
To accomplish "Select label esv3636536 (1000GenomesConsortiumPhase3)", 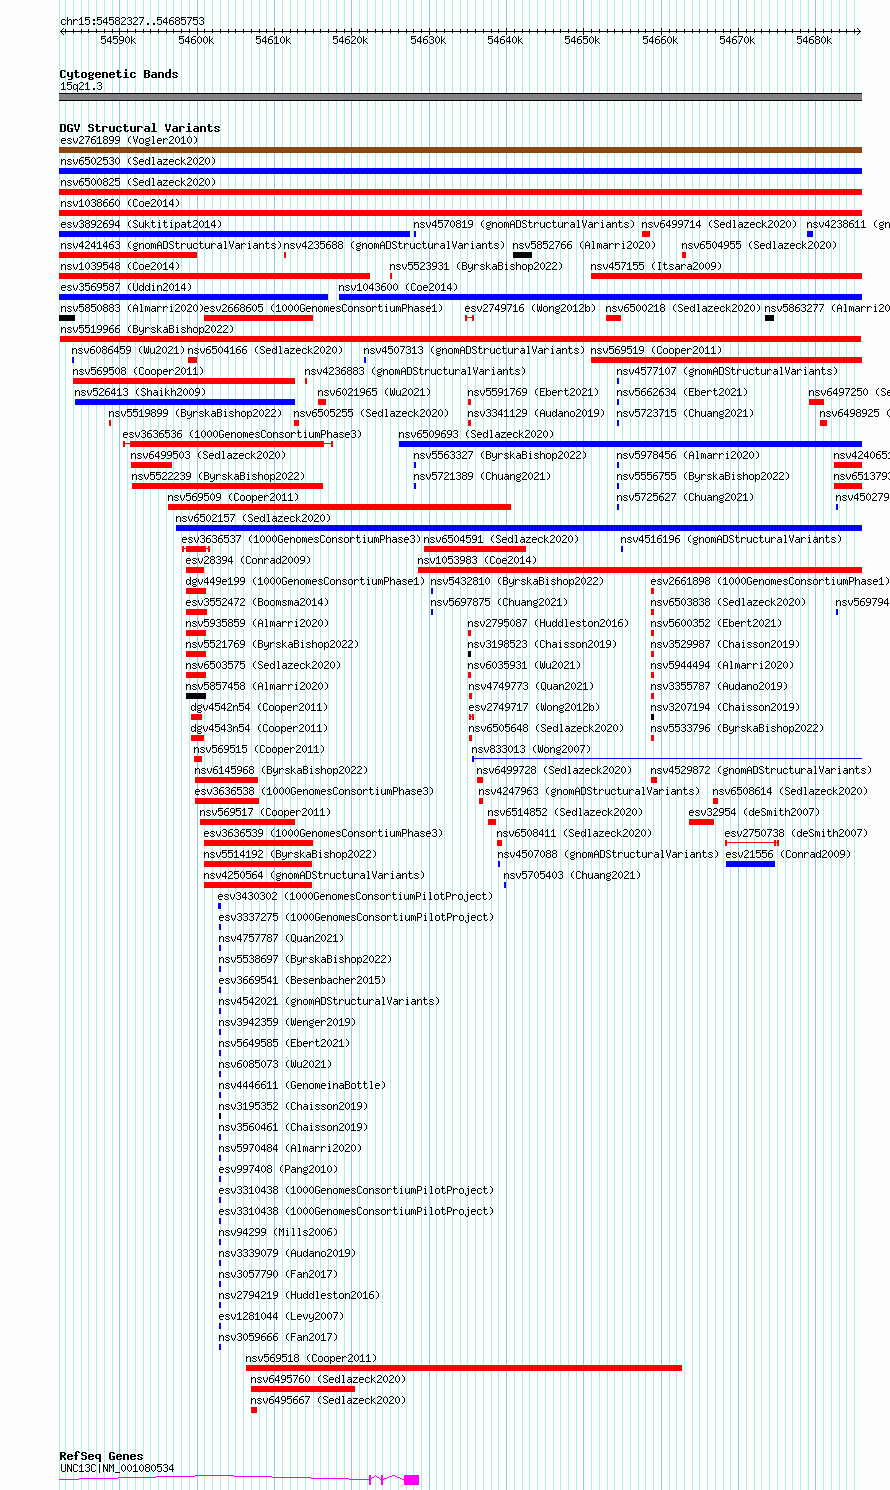I will point(243,434).
